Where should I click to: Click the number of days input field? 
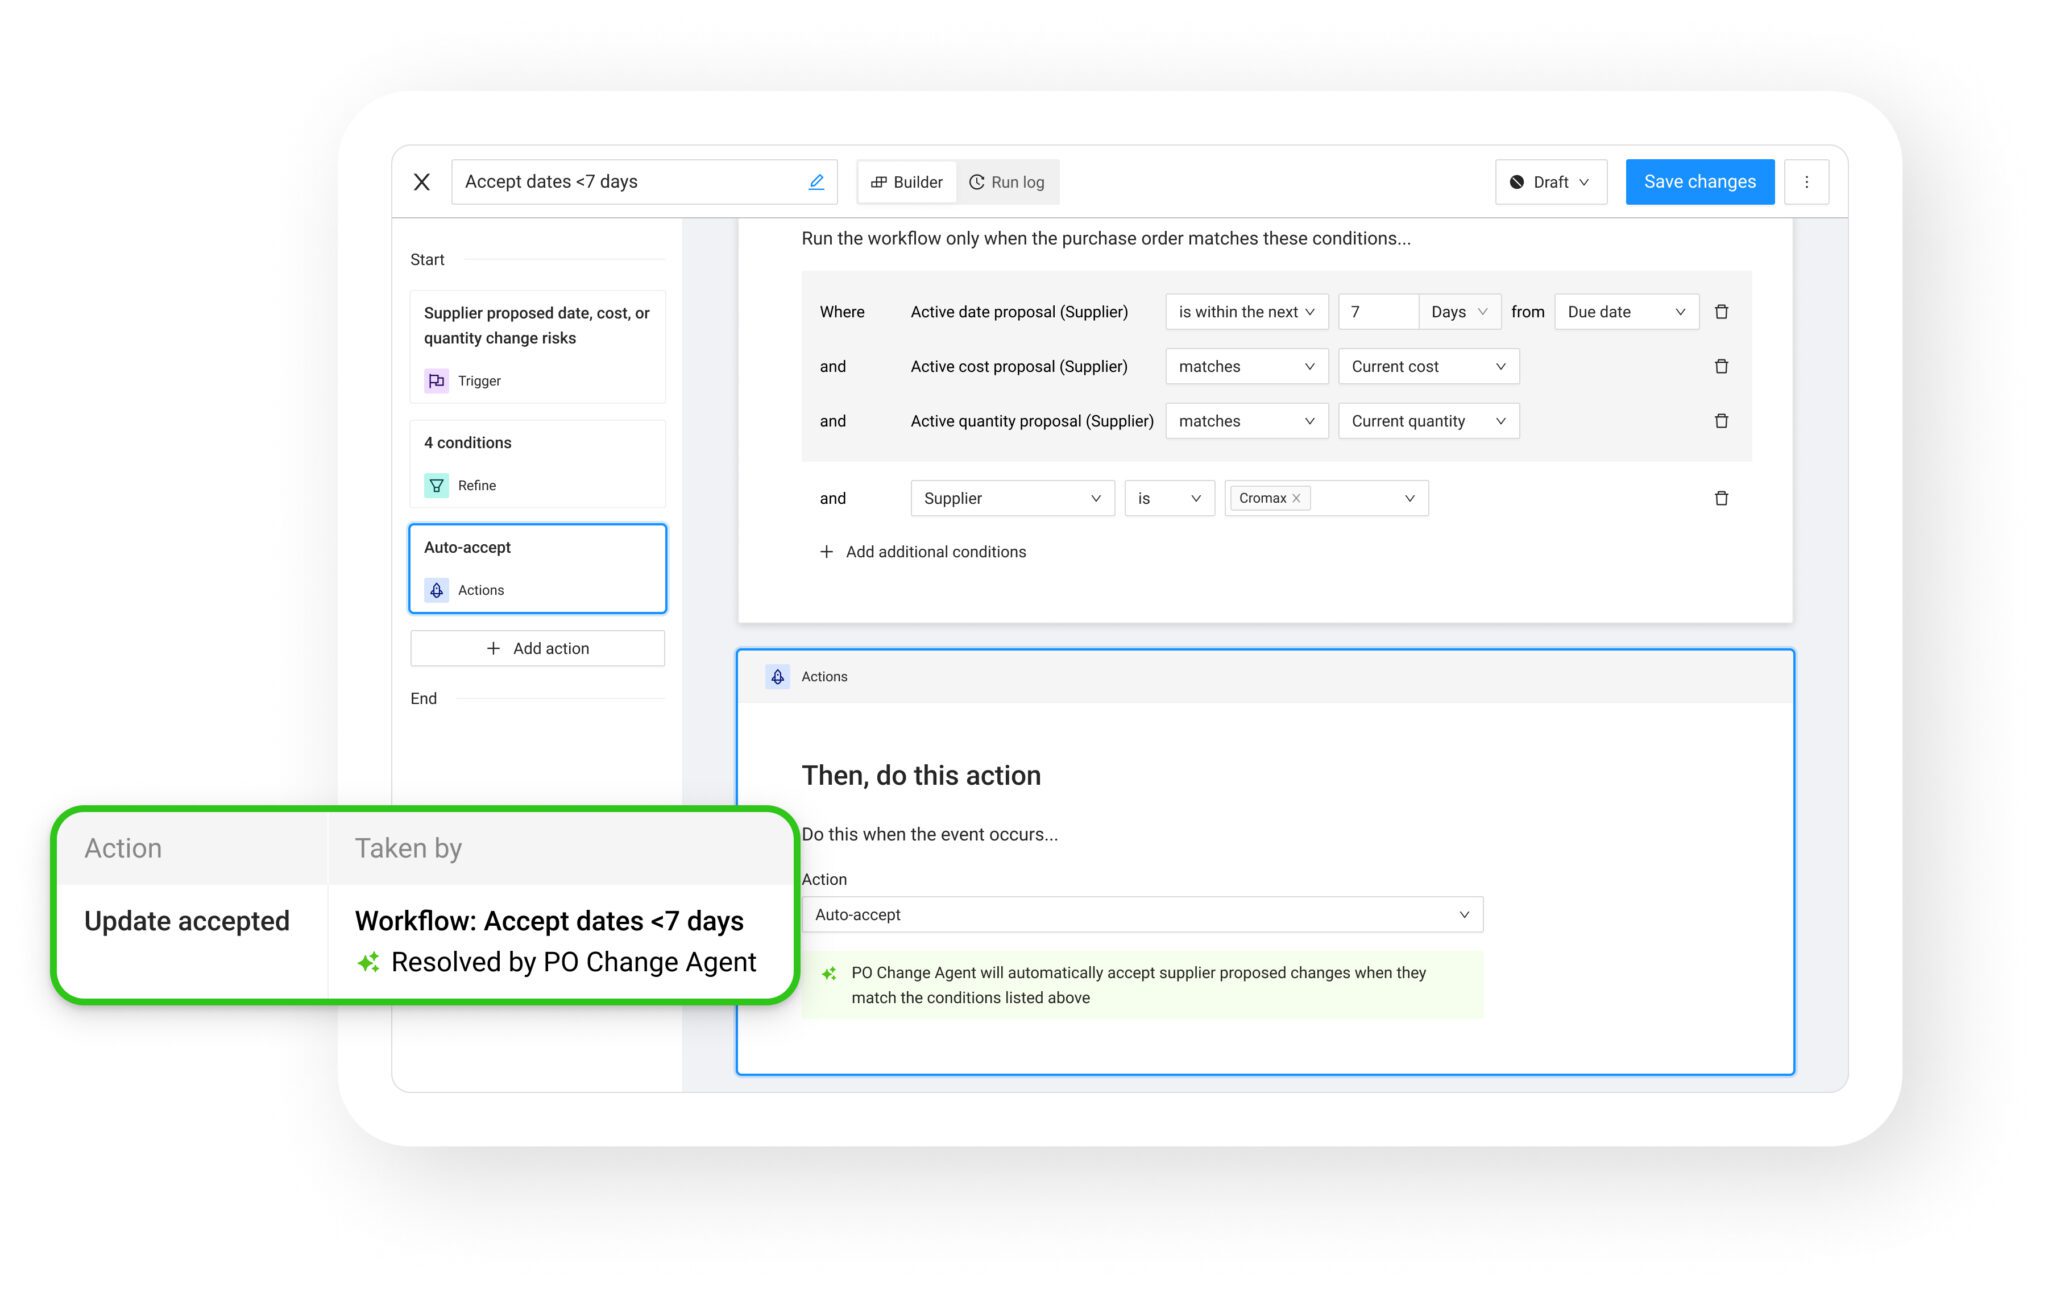point(1377,312)
